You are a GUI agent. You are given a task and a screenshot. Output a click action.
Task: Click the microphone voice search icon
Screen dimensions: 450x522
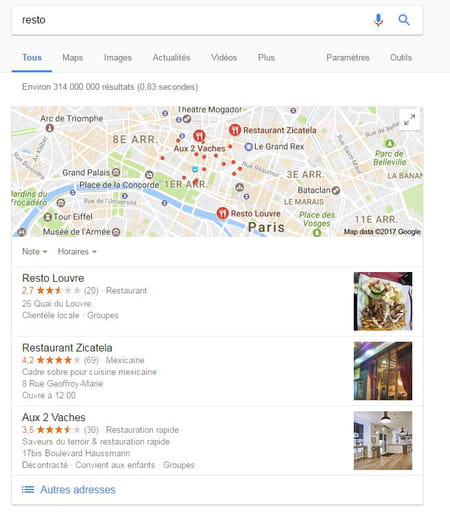378,20
